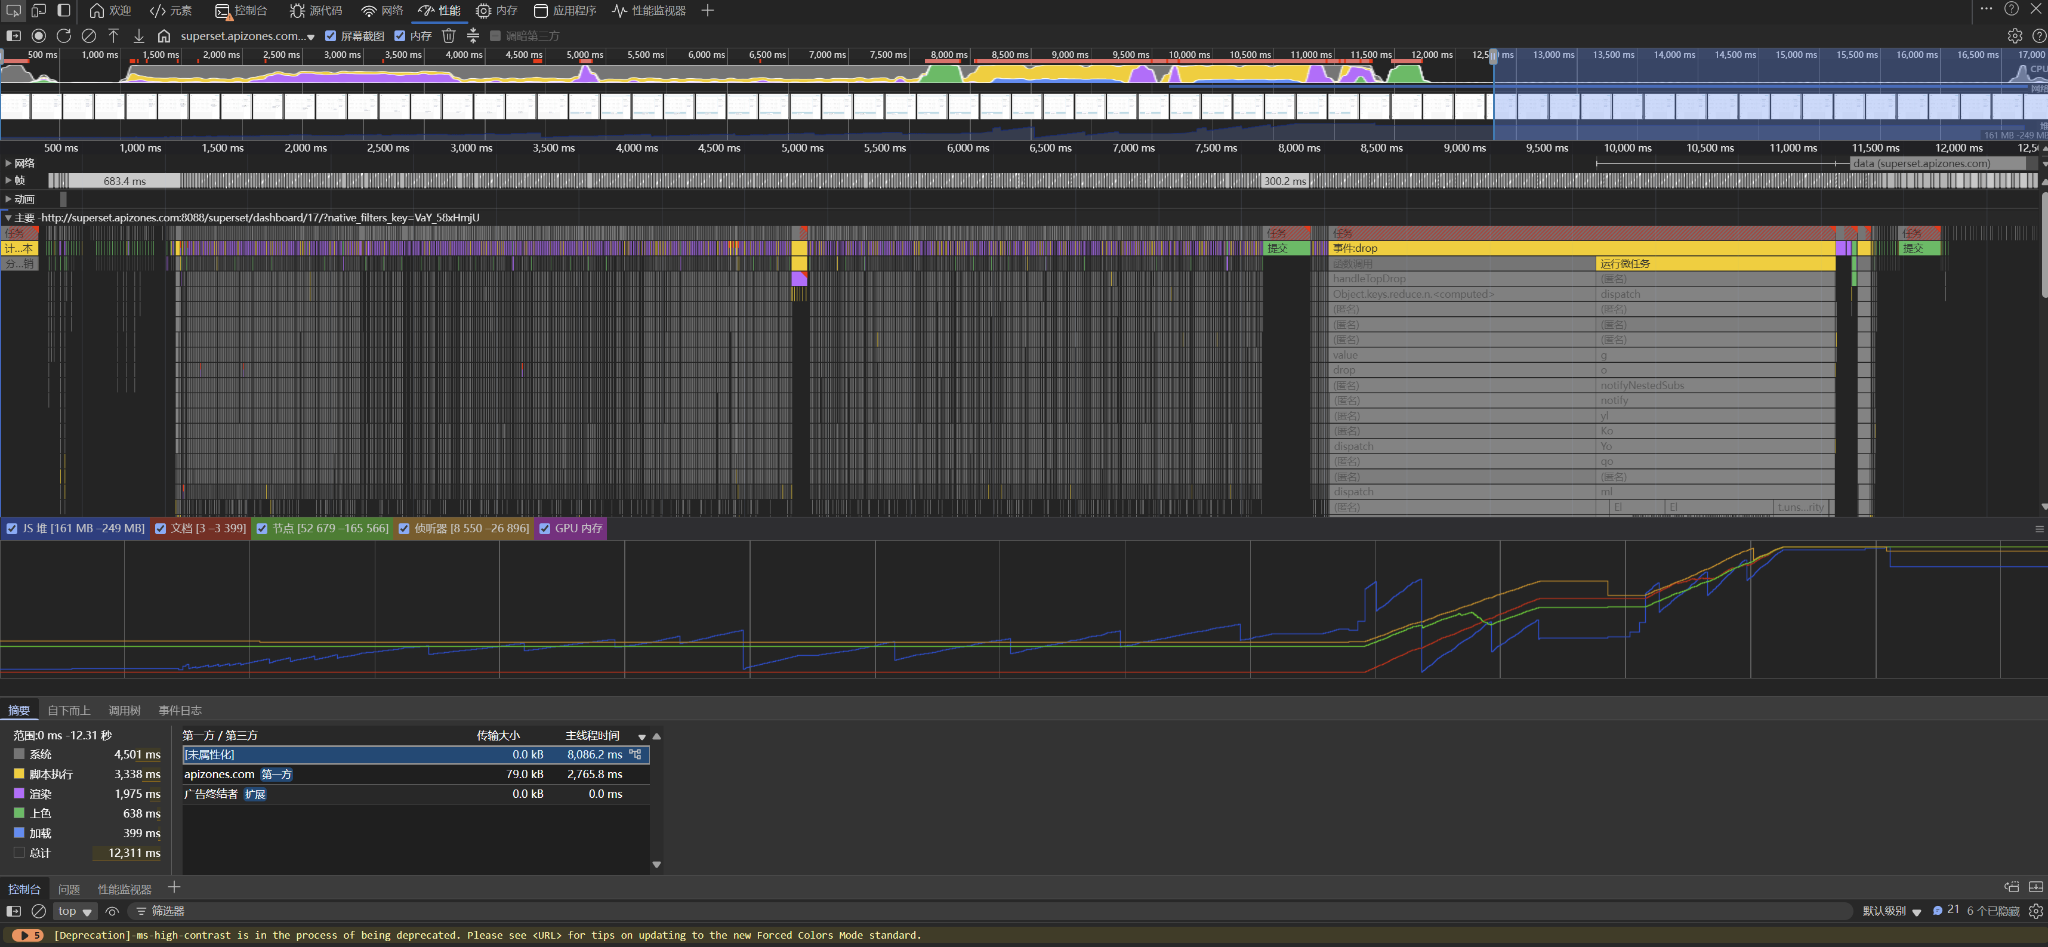
Task: Open the 问题 drawer tab
Action: [69, 889]
